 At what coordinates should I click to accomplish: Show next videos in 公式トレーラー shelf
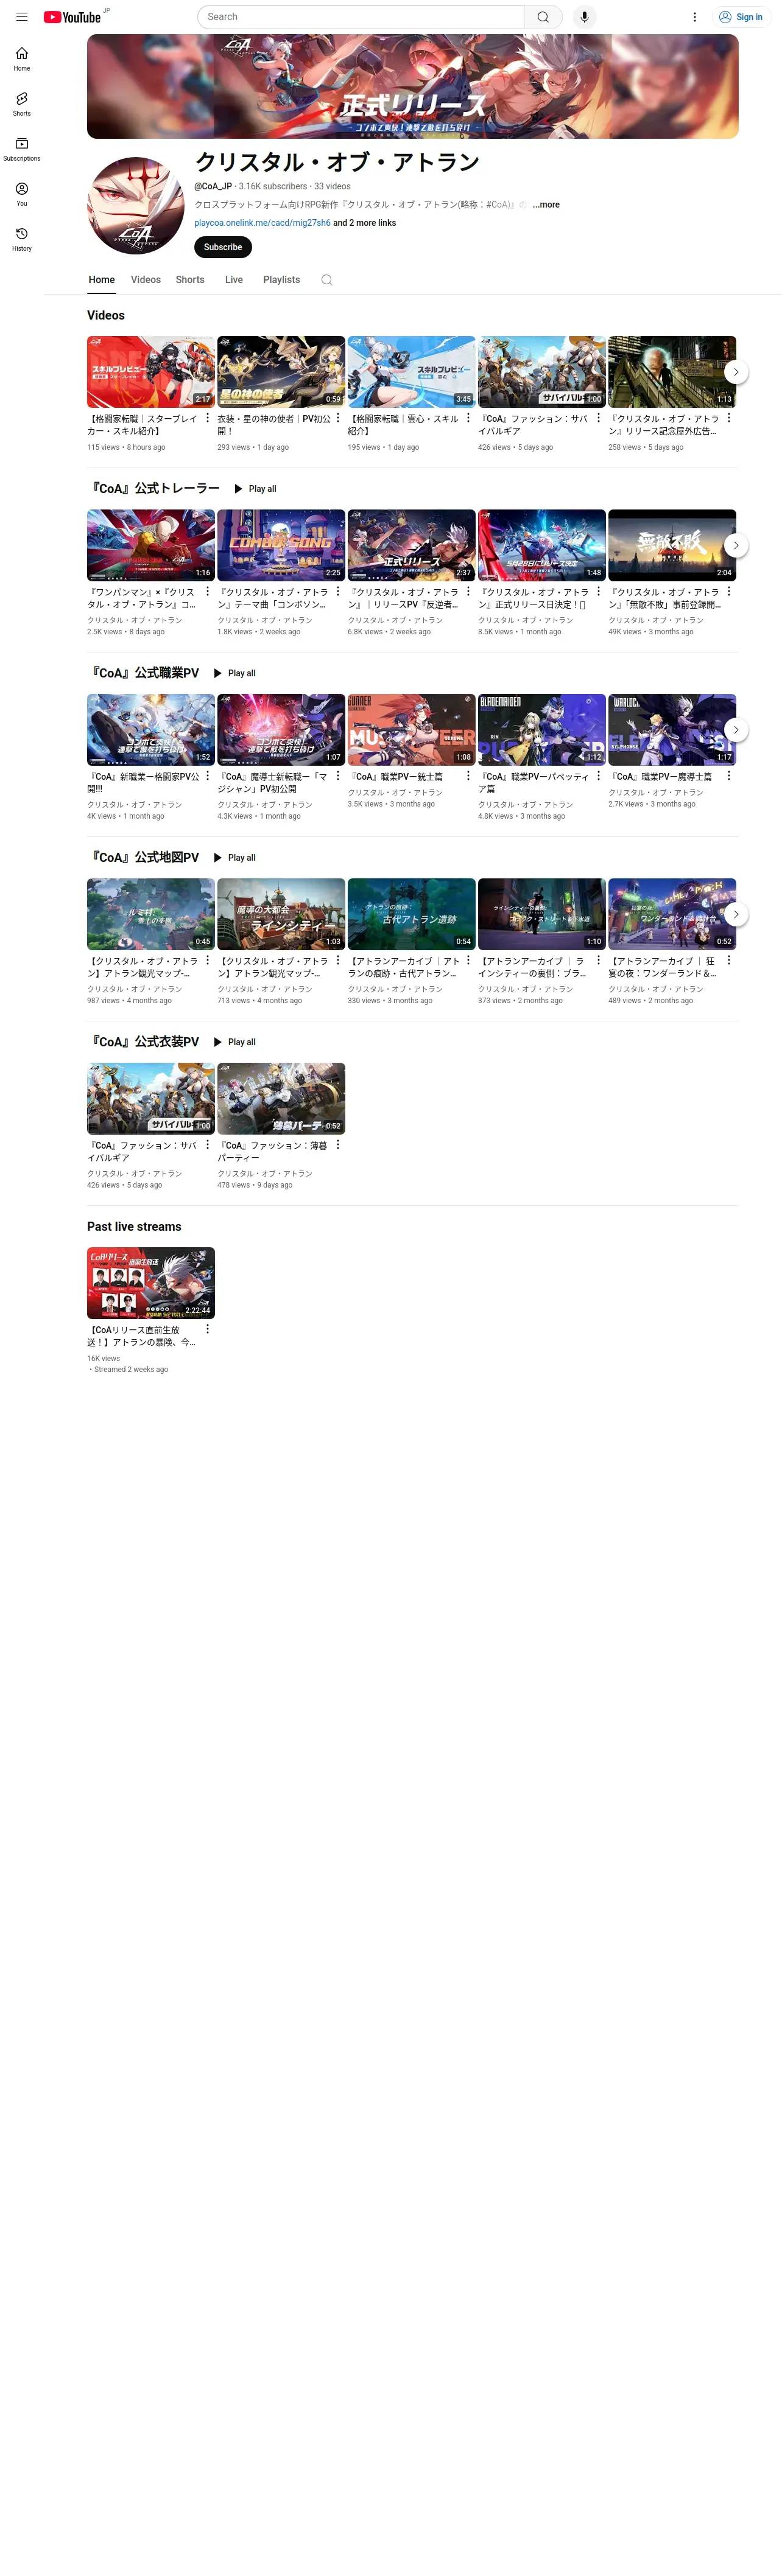pyautogui.click(x=736, y=545)
